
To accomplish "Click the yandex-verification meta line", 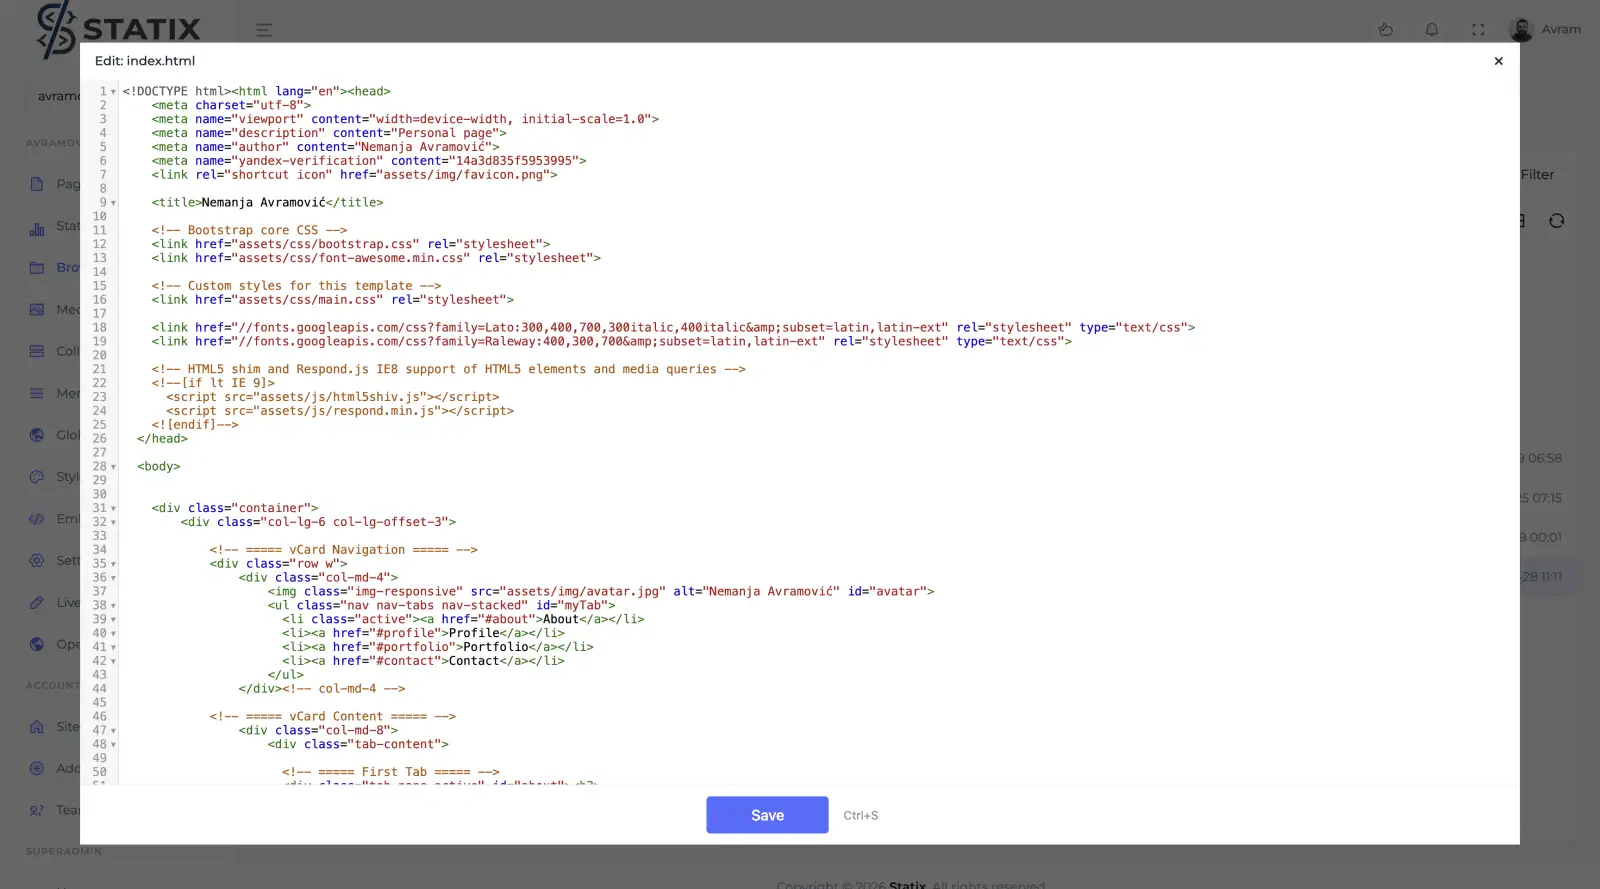I will coord(369,161).
